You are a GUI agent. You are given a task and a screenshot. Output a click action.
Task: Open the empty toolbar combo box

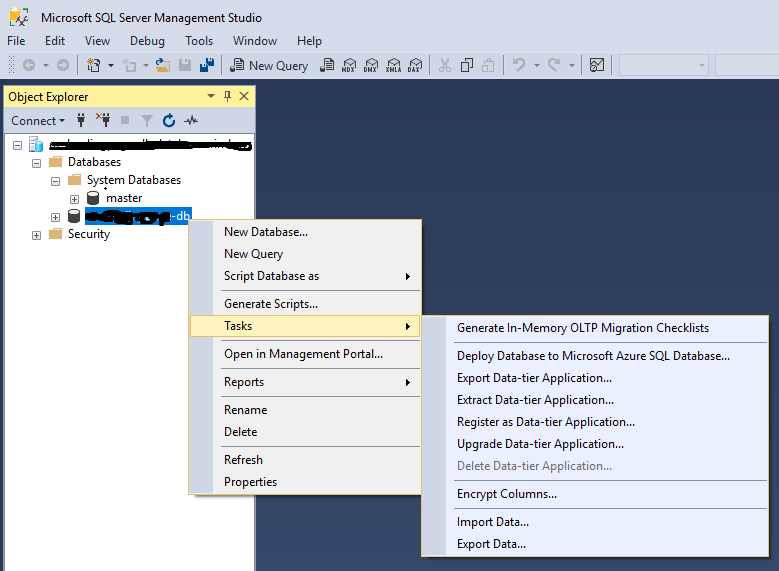[664, 65]
